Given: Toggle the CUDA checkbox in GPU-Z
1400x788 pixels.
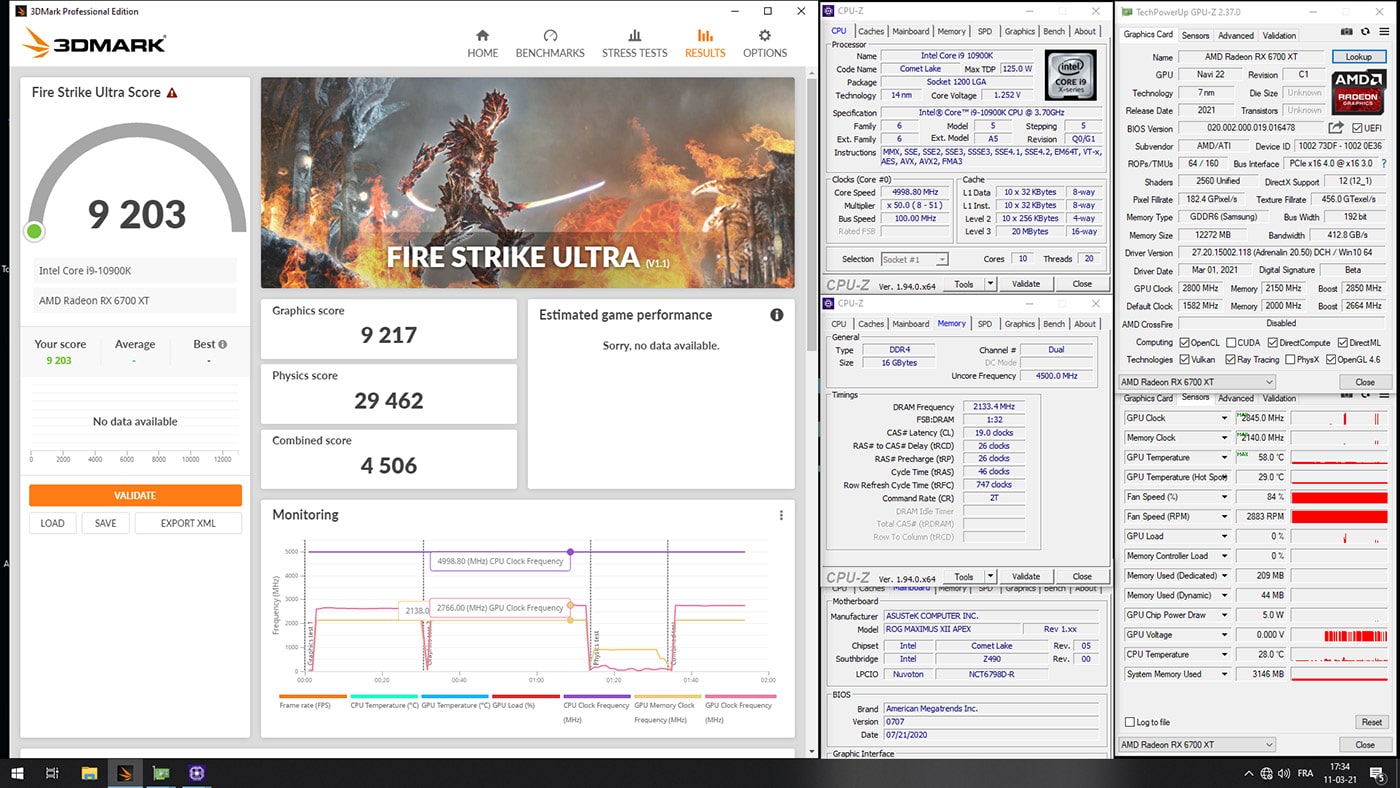Looking at the screenshot, I should tap(1231, 343).
